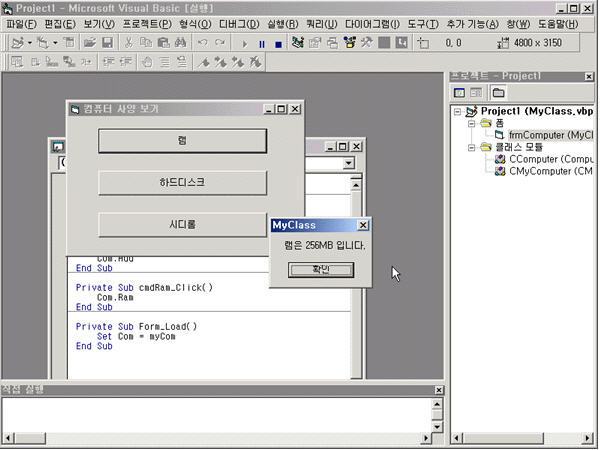Viewport: 600px width, 450px height.
Task: Close the MyClass message box
Action: 363,225
